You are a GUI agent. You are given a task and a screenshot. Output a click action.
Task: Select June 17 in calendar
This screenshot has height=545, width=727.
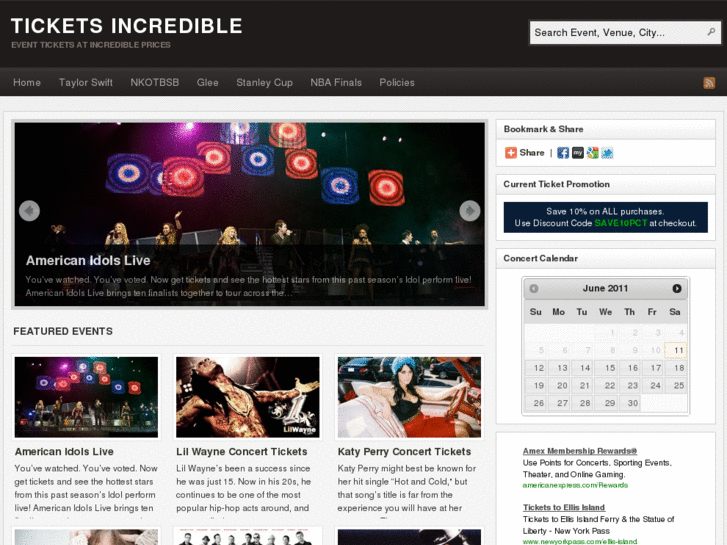coord(653,368)
